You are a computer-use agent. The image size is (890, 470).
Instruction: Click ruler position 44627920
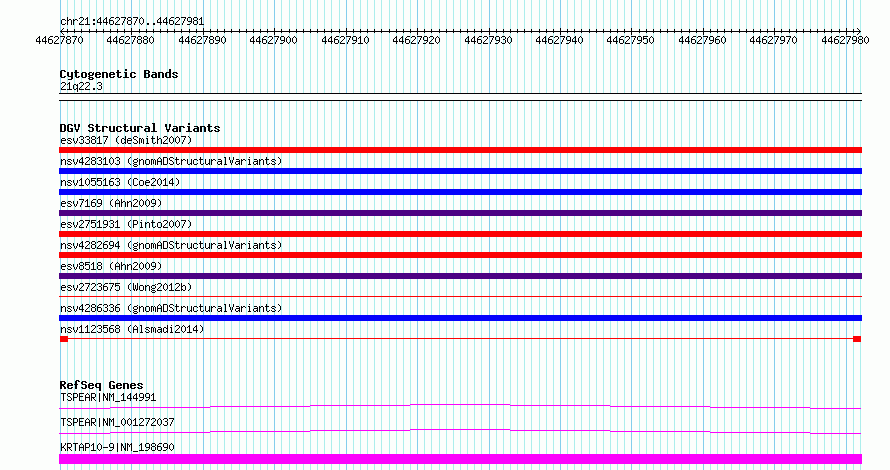point(416,40)
